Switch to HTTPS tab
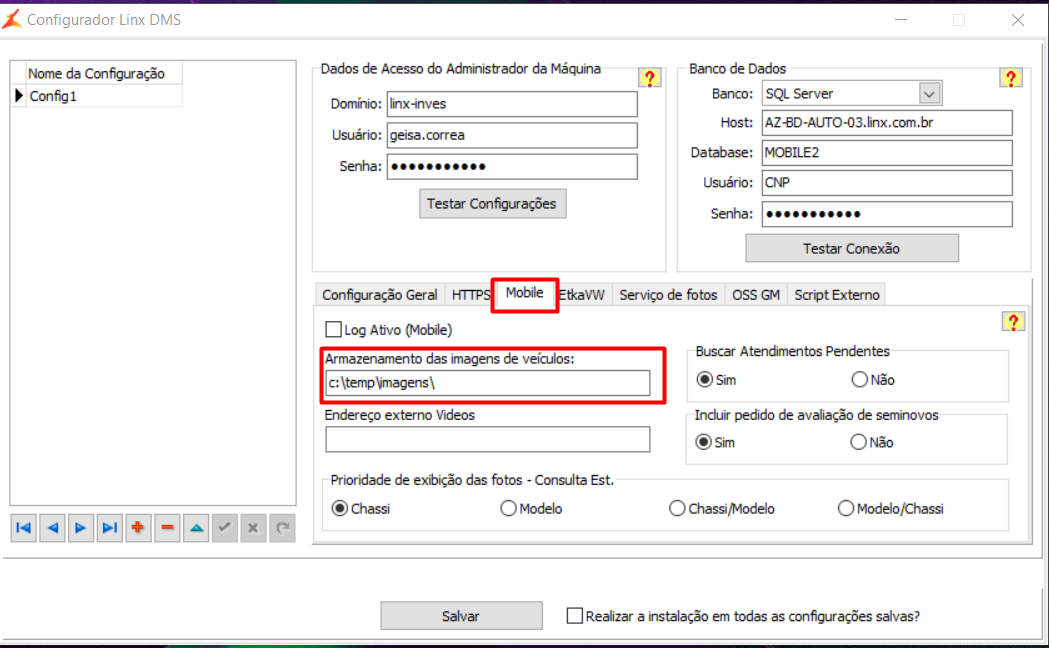The image size is (1049, 648). 470,295
